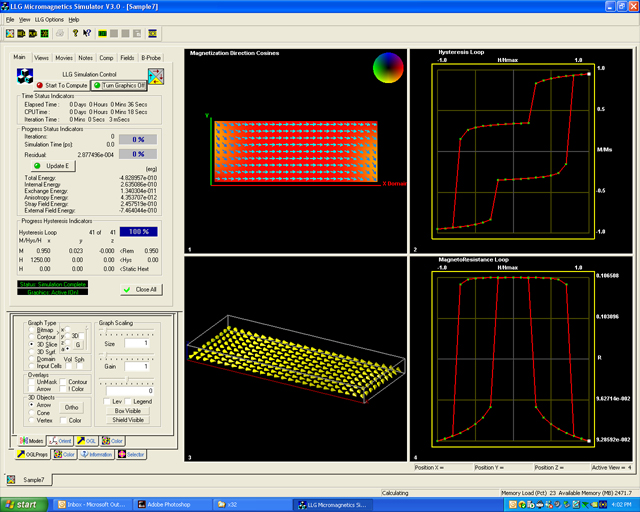Click the first gray square toolbar icon
Viewport: 640px width, 512px height.
click(x=114, y=33)
